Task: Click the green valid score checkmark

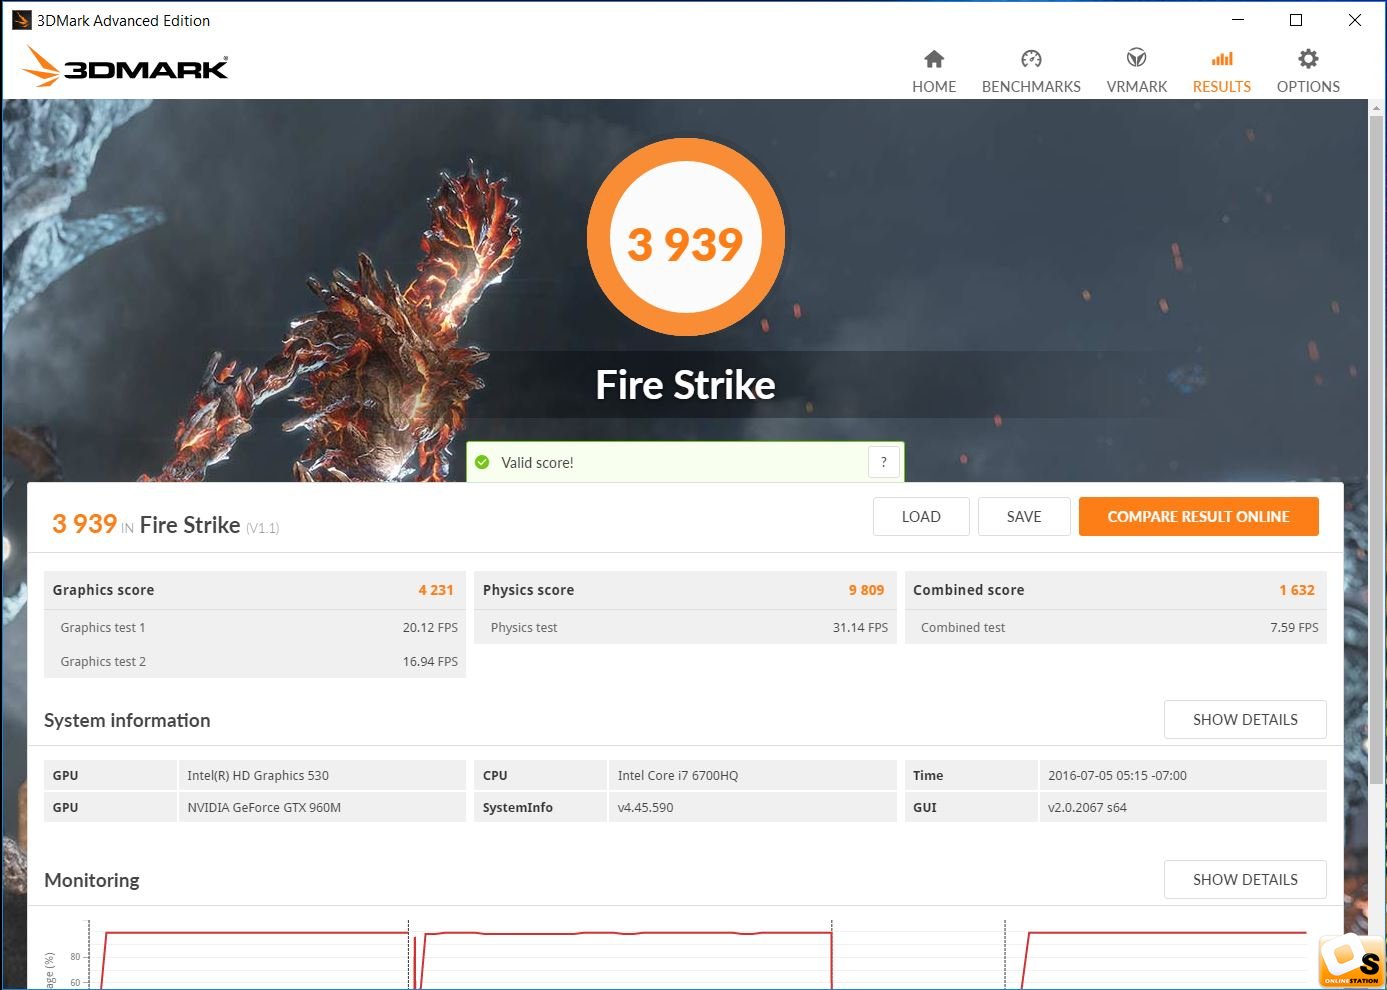Action: click(482, 462)
